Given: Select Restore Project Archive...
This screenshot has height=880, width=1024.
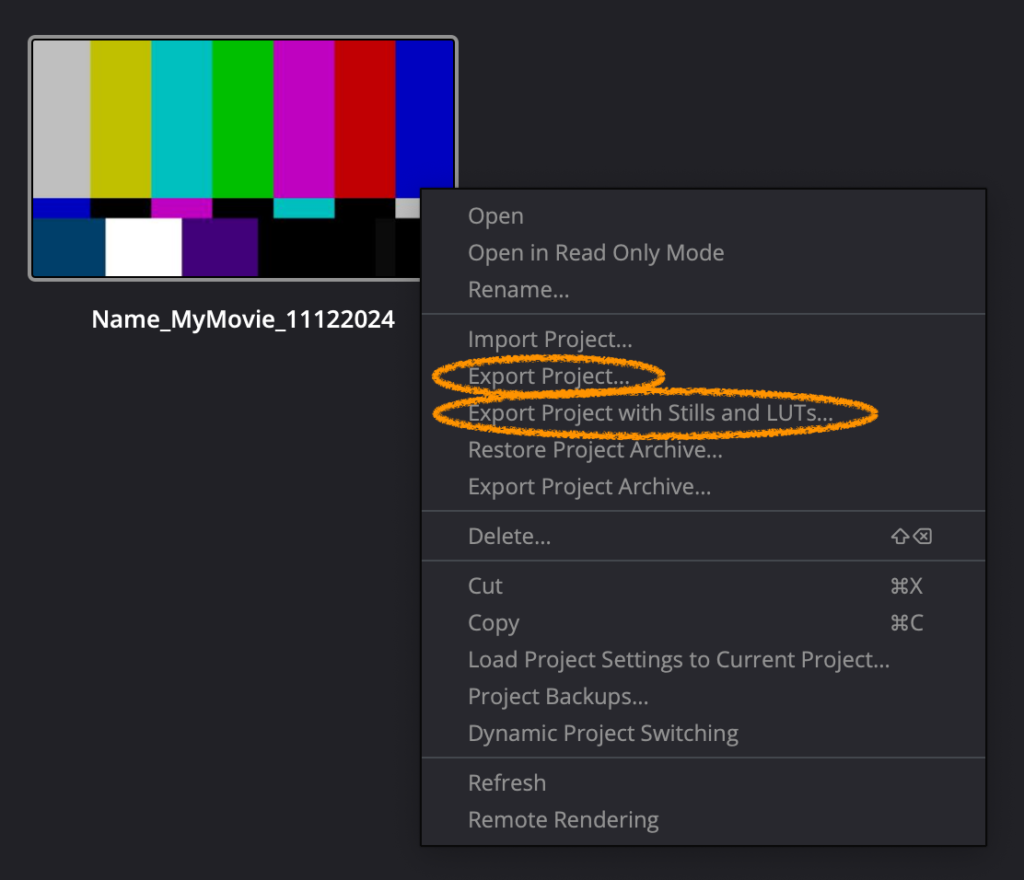Looking at the screenshot, I should point(594,450).
